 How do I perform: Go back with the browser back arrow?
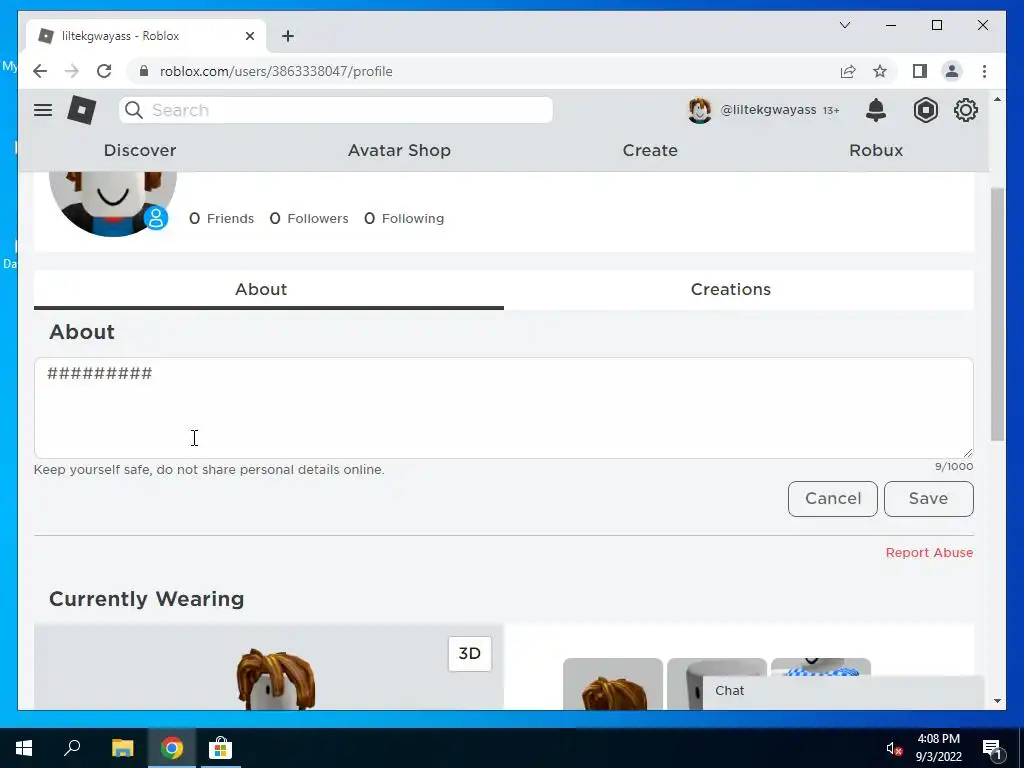pyautogui.click(x=40, y=71)
